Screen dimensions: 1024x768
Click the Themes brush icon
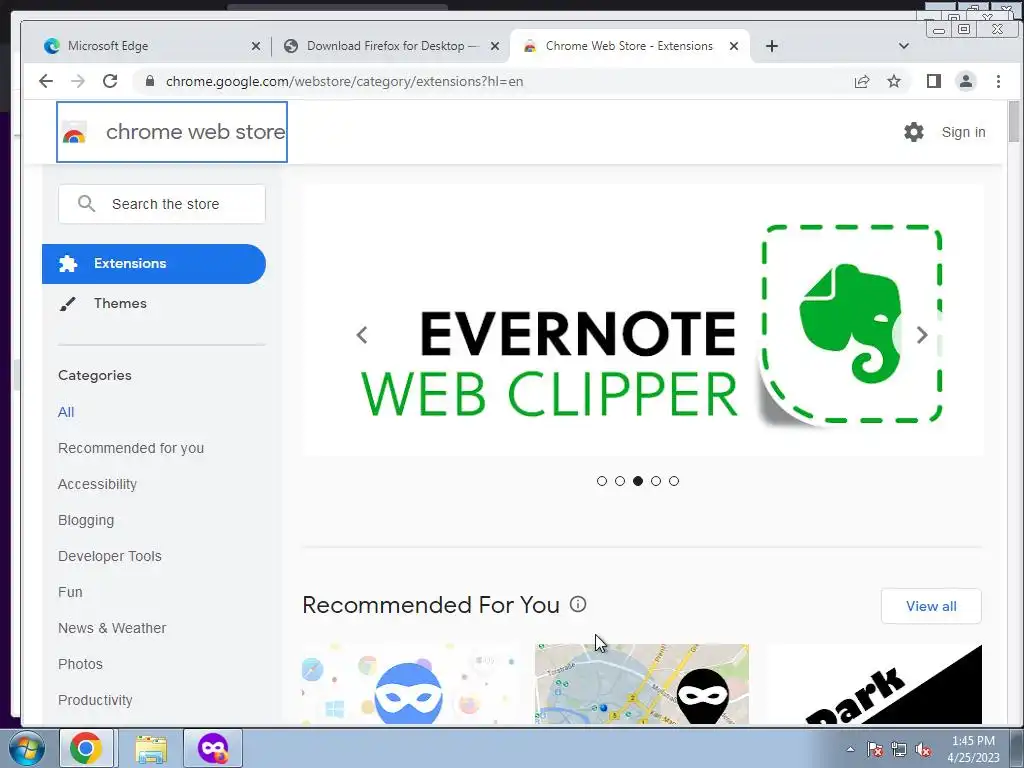click(68, 304)
